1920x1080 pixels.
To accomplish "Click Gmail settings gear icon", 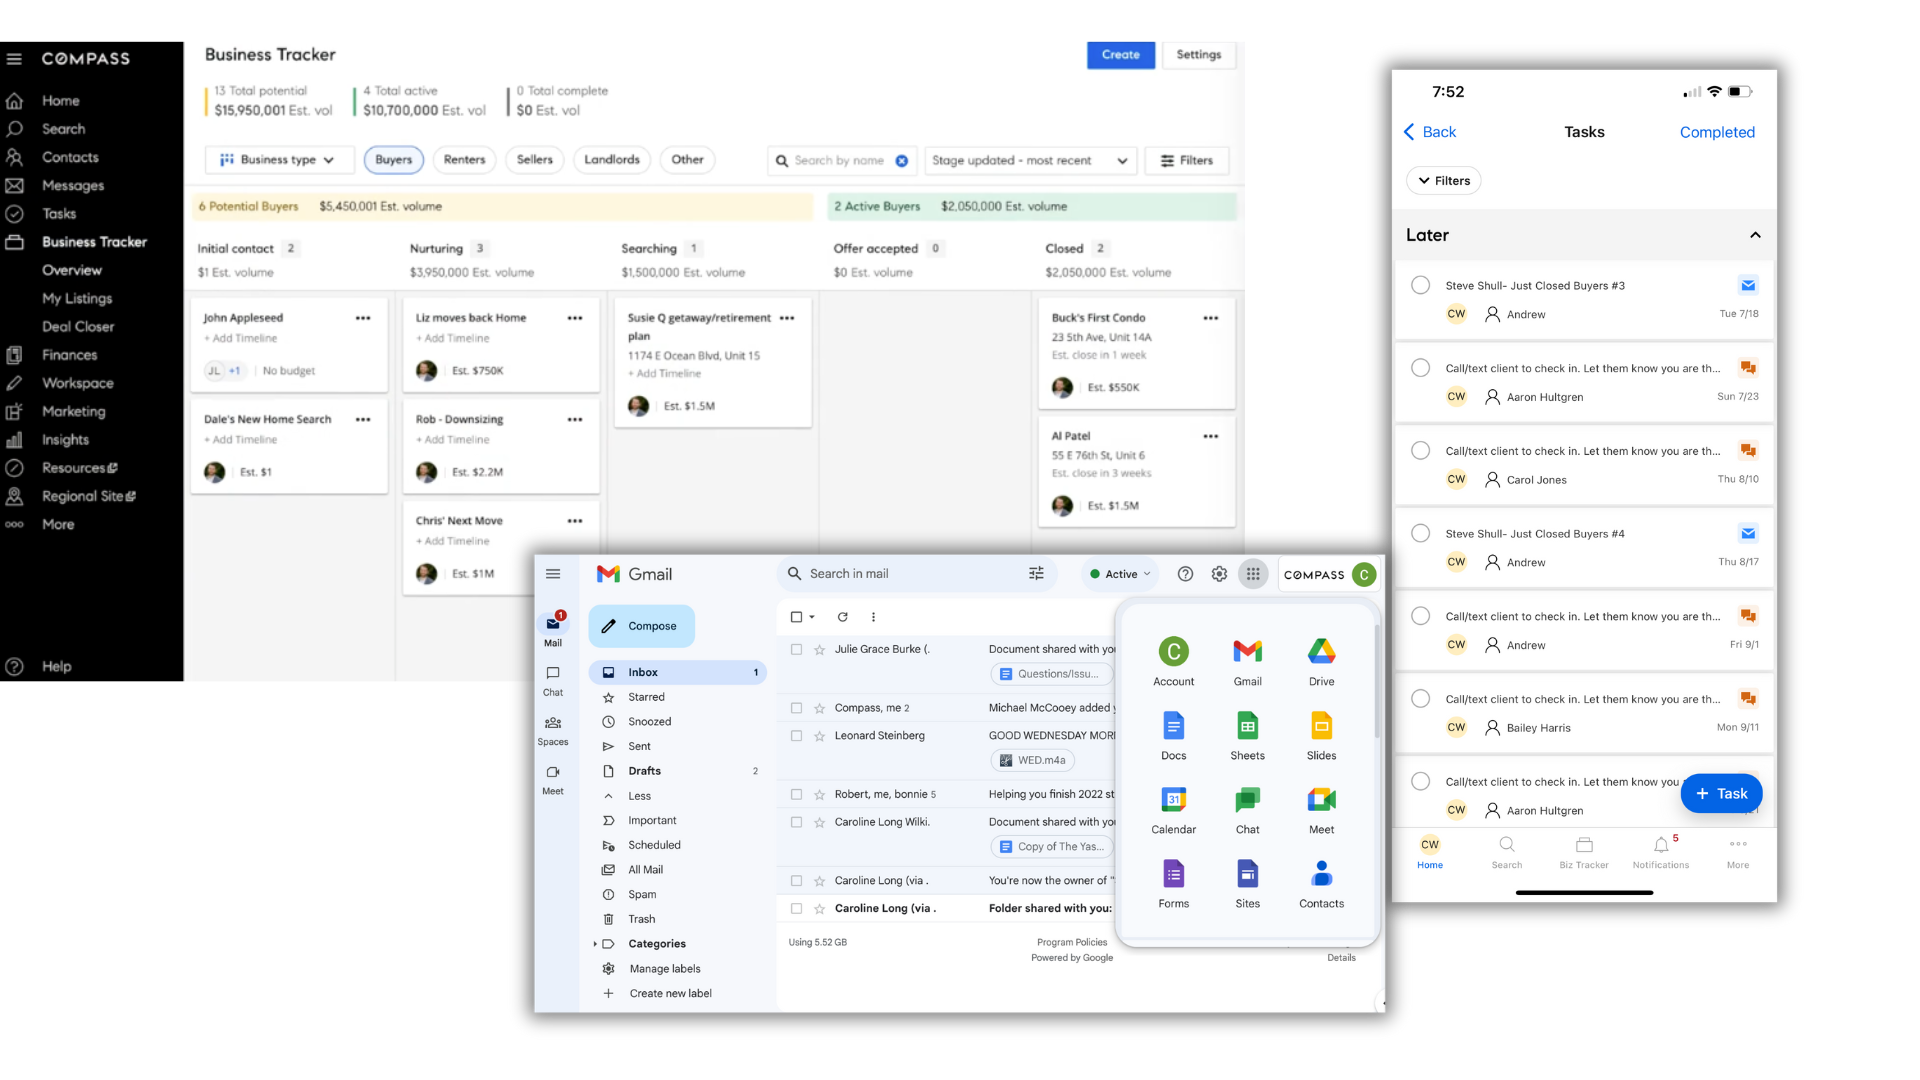I will click(x=1219, y=574).
